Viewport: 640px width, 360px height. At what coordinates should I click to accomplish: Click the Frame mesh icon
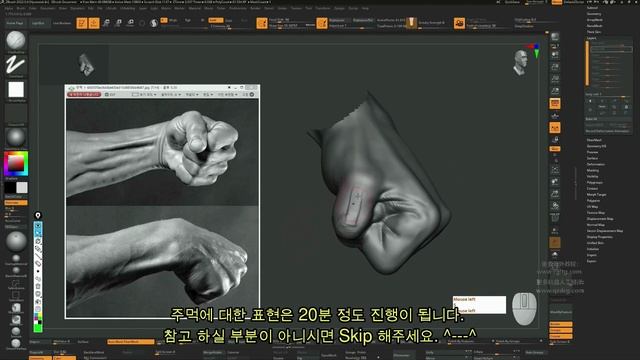pos(555,170)
